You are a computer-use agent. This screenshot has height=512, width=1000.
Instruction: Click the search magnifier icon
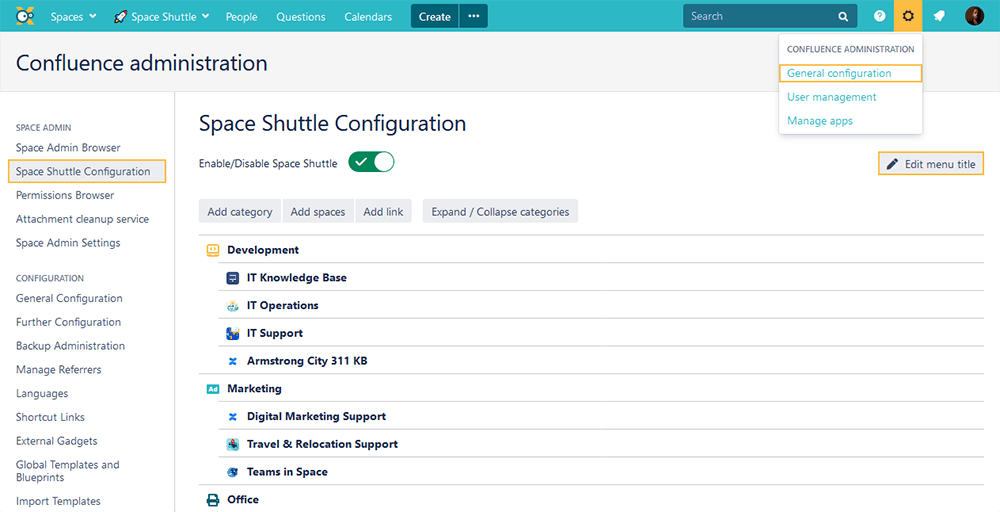(843, 17)
